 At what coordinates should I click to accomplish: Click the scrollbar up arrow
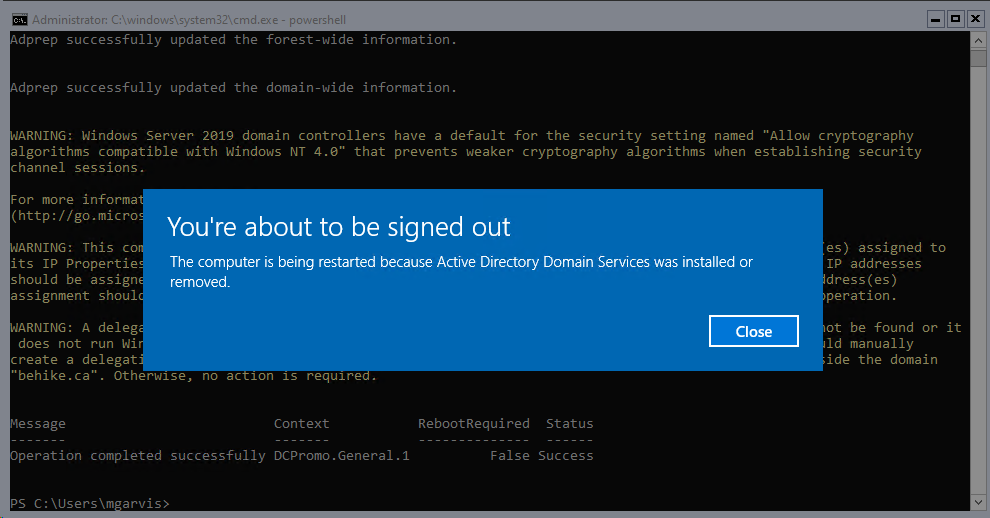(x=979, y=39)
